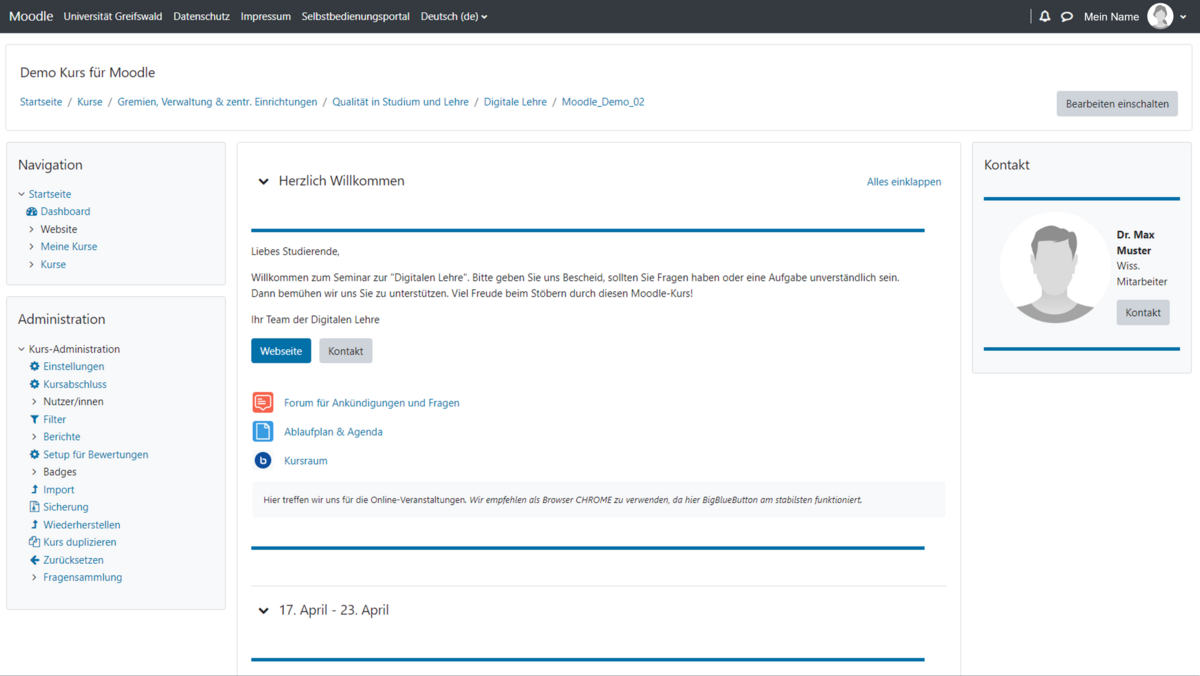
Task: Collapse the Herzlich Willkommen section
Action: 263,181
